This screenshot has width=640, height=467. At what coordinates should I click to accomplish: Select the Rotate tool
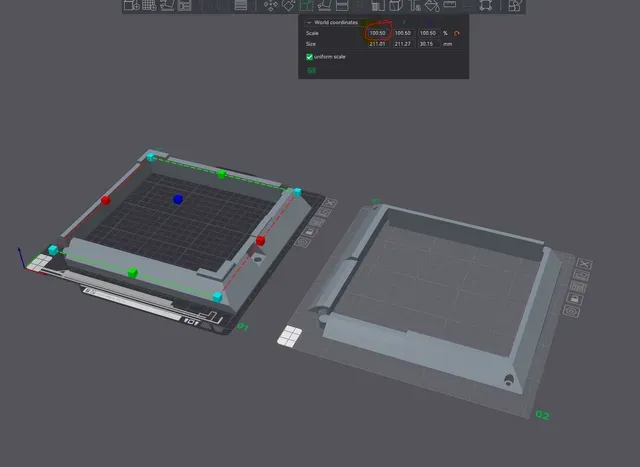coord(288,5)
